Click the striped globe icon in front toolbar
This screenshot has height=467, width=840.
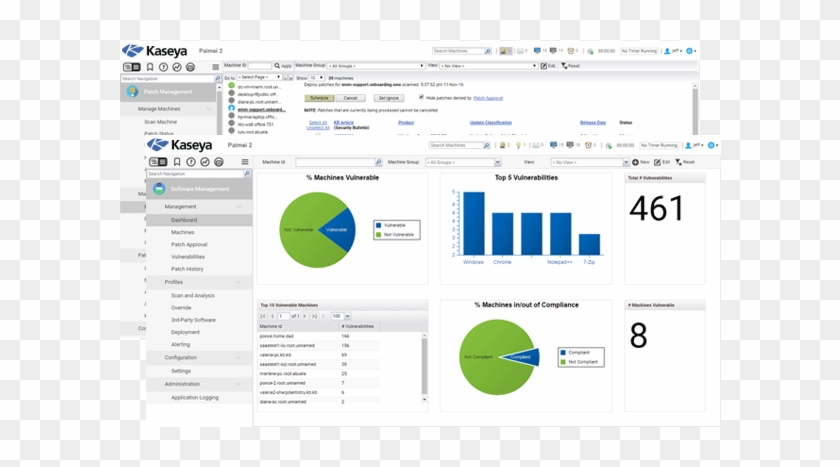click(219, 162)
